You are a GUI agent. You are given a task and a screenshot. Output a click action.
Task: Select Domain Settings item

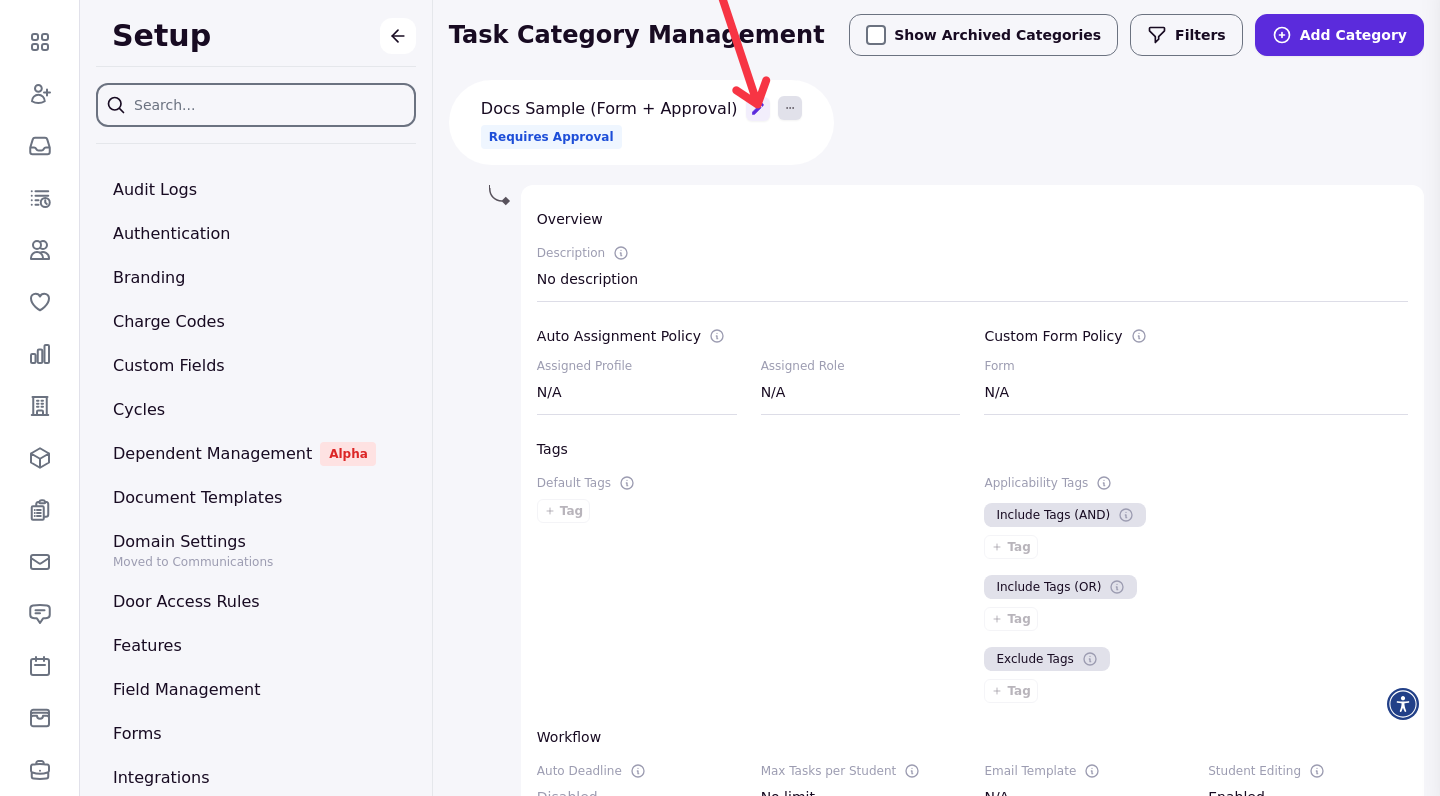pyautogui.click(x=193, y=550)
